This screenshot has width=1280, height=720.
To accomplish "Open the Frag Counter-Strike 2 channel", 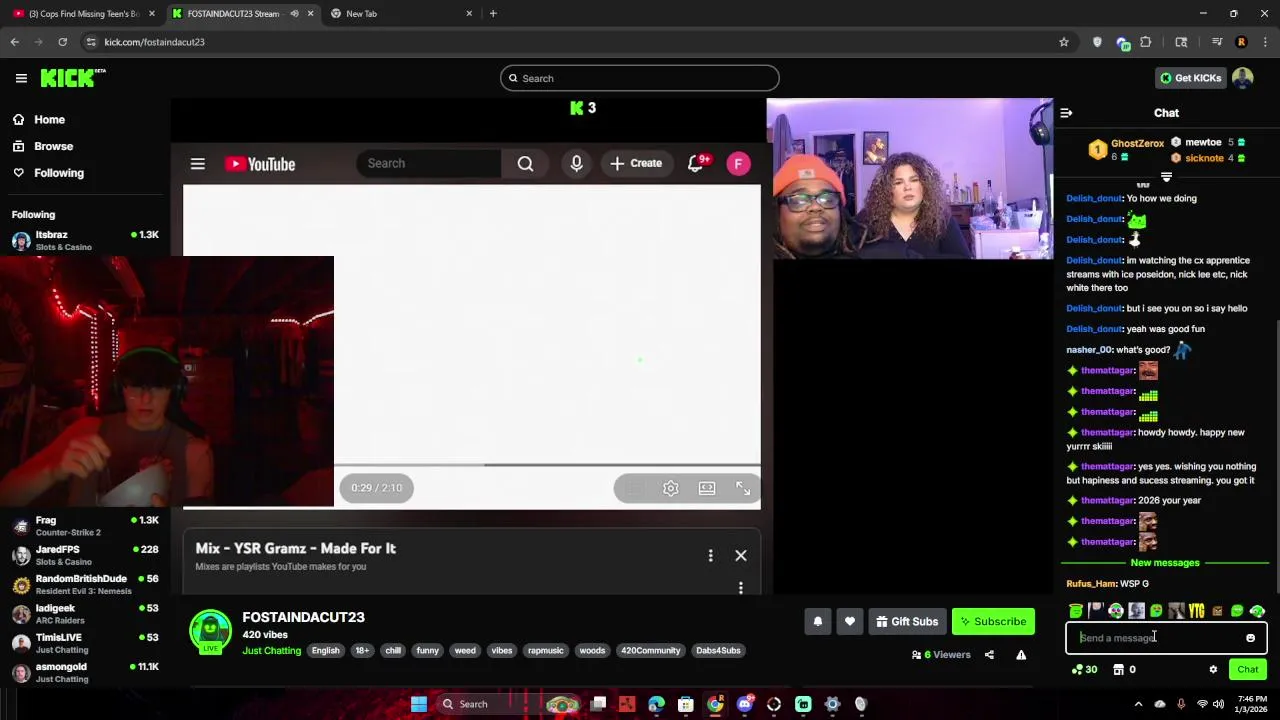I will point(85,526).
